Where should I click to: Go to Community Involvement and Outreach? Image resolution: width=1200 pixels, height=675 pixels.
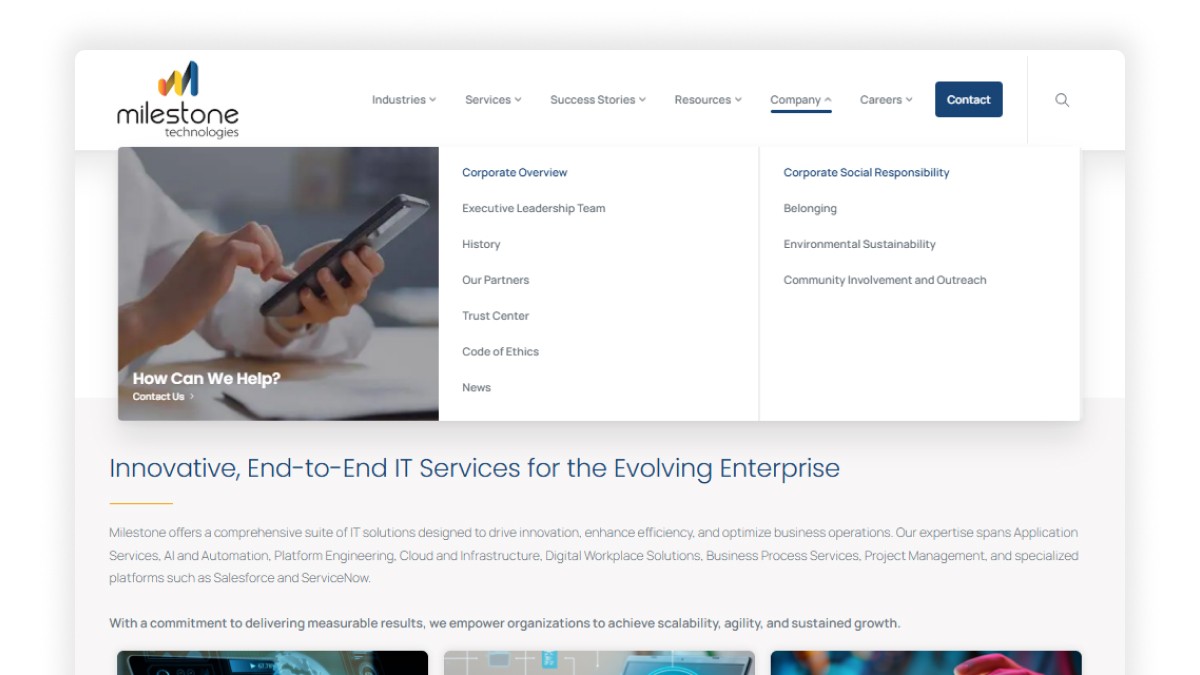(x=885, y=281)
